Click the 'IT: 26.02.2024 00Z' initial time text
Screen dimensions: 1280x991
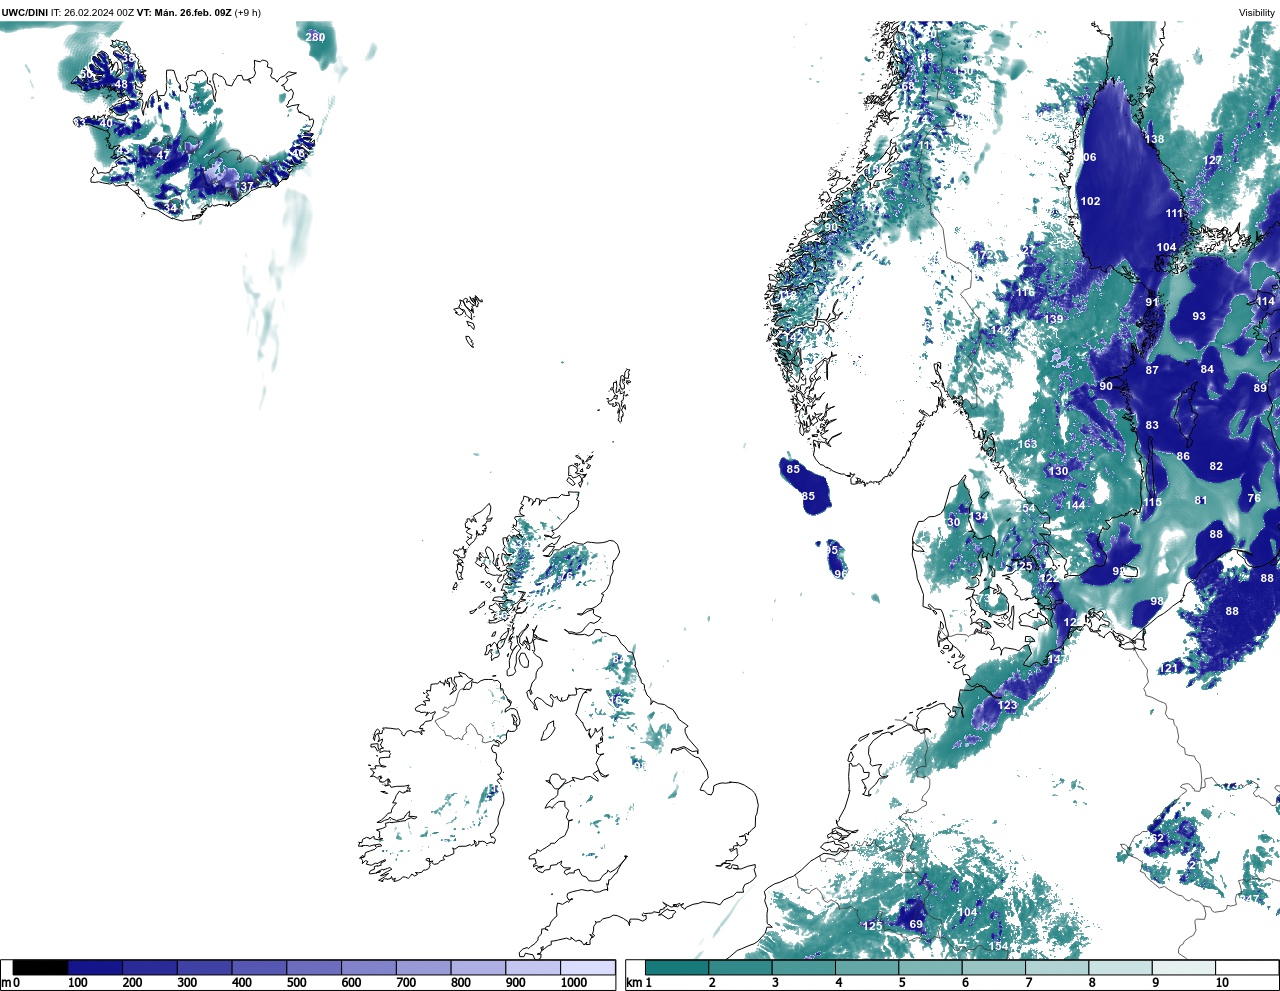point(92,12)
